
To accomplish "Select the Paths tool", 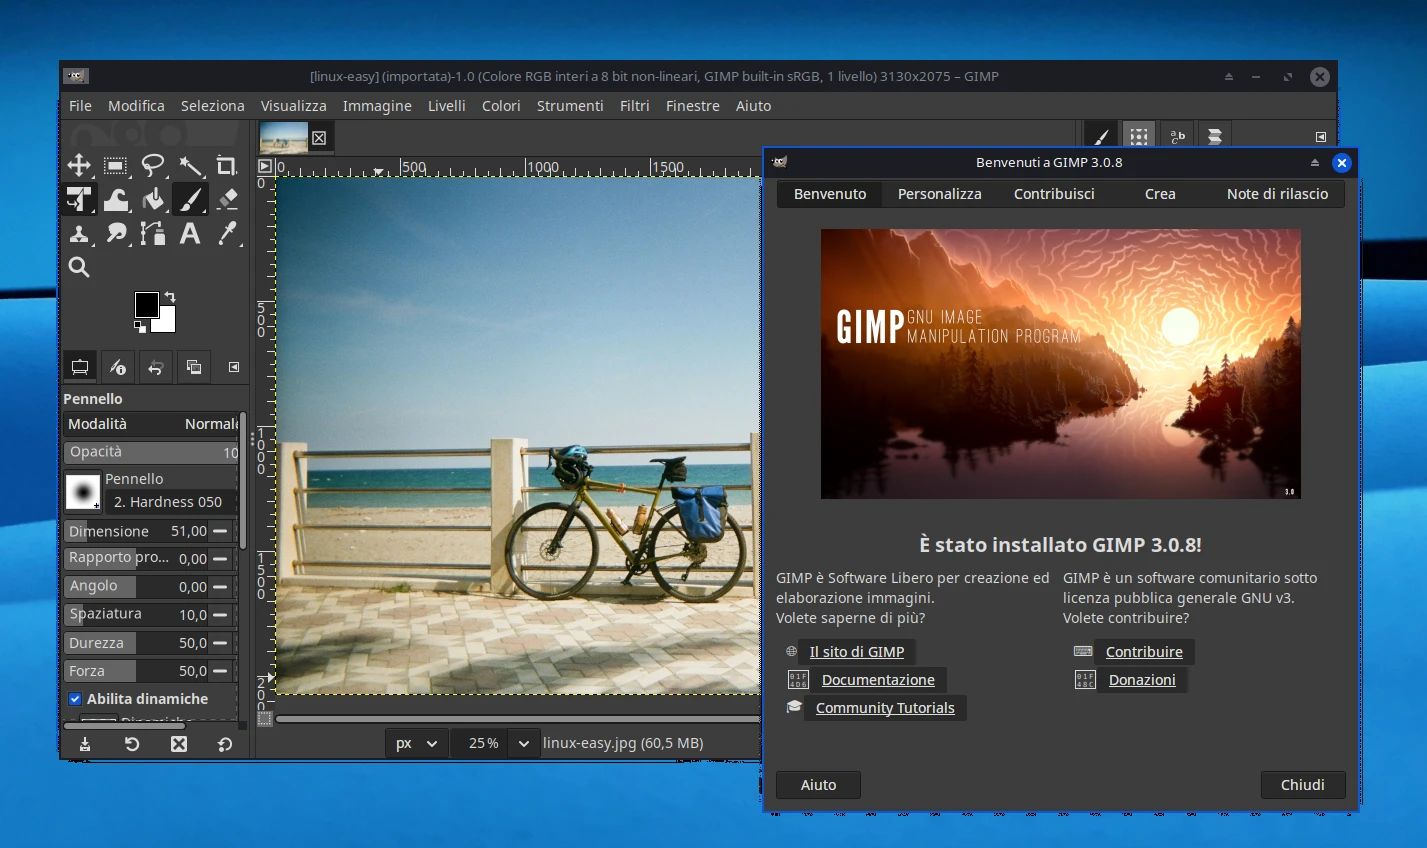I will pyautogui.click(x=152, y=233).
